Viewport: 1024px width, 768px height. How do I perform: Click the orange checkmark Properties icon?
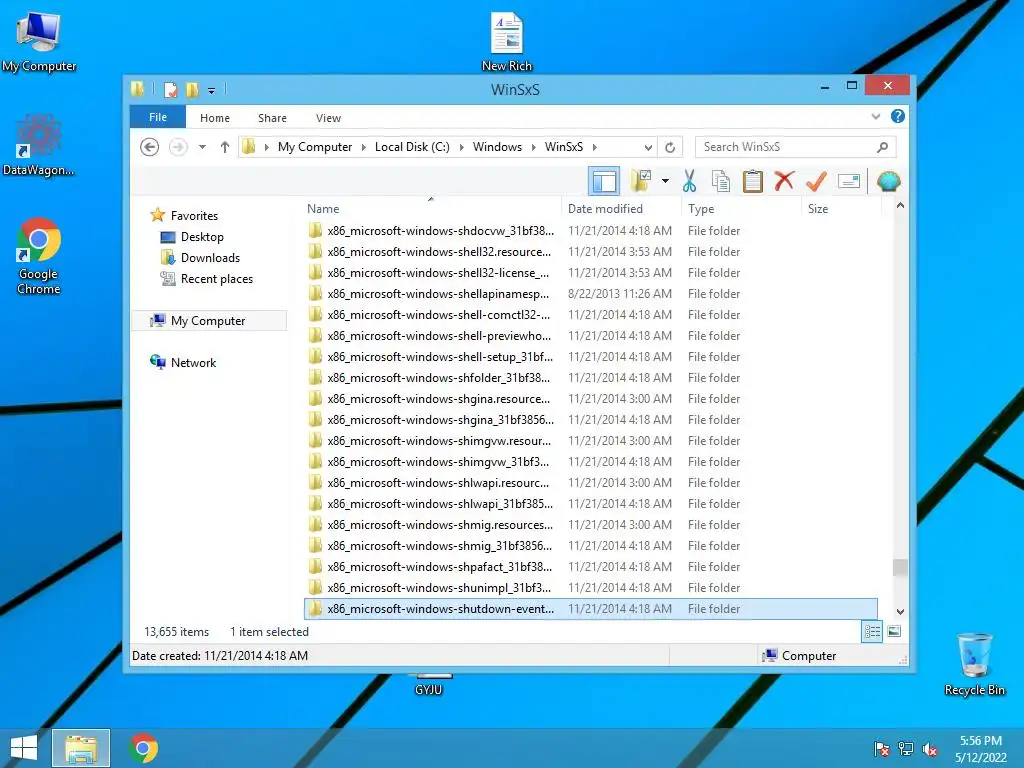coord(816,181)
